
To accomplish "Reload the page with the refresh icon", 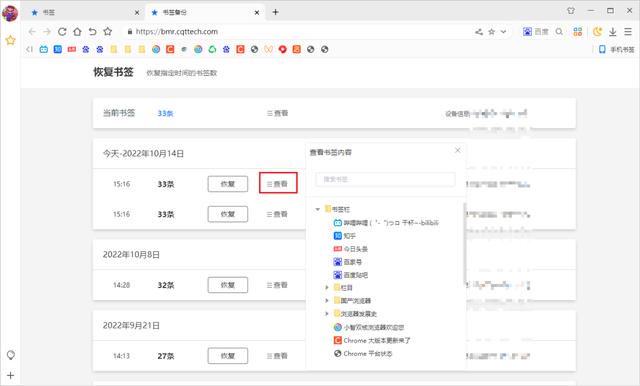I will click(x=62, y=31).
